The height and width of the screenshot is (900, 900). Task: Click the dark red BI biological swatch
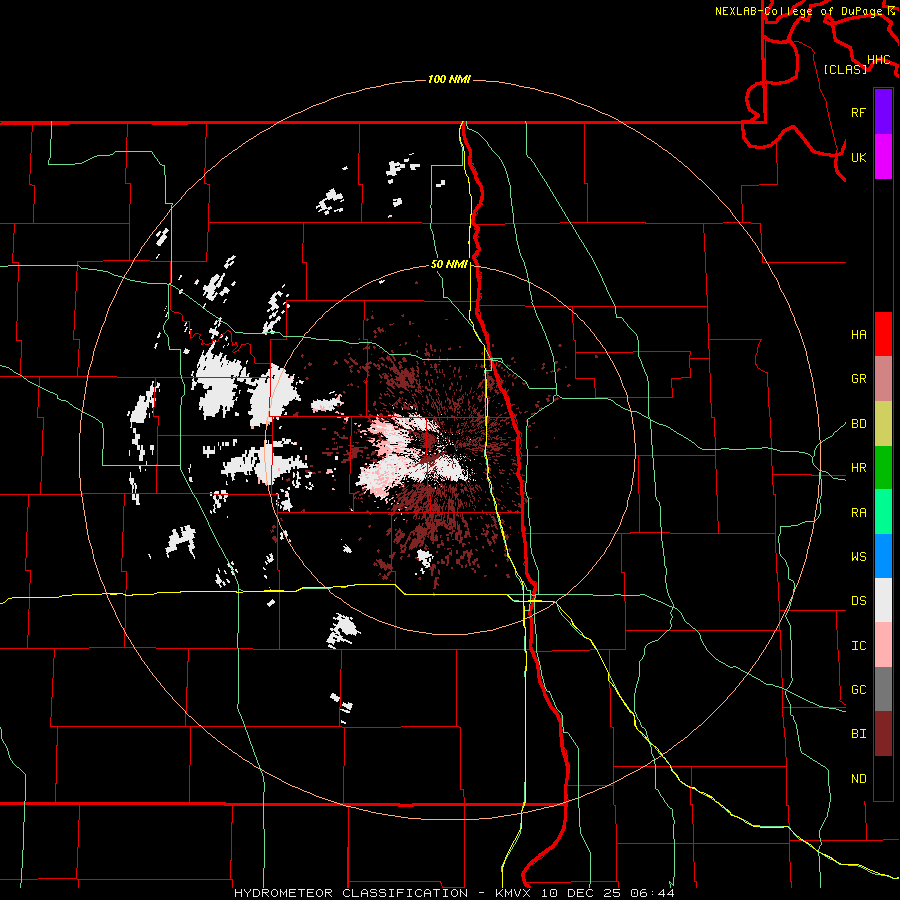point(883,734)
